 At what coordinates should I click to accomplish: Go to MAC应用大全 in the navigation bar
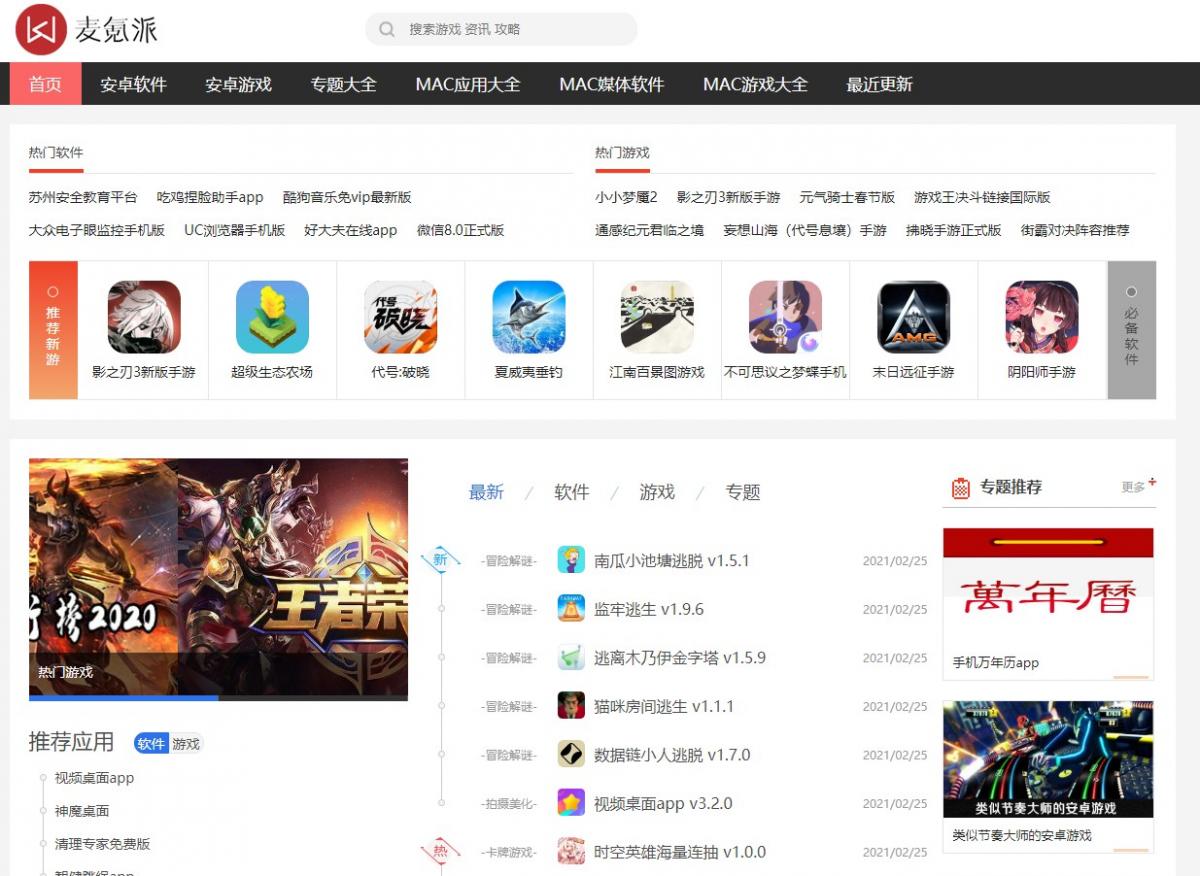(x=468, y=84)
